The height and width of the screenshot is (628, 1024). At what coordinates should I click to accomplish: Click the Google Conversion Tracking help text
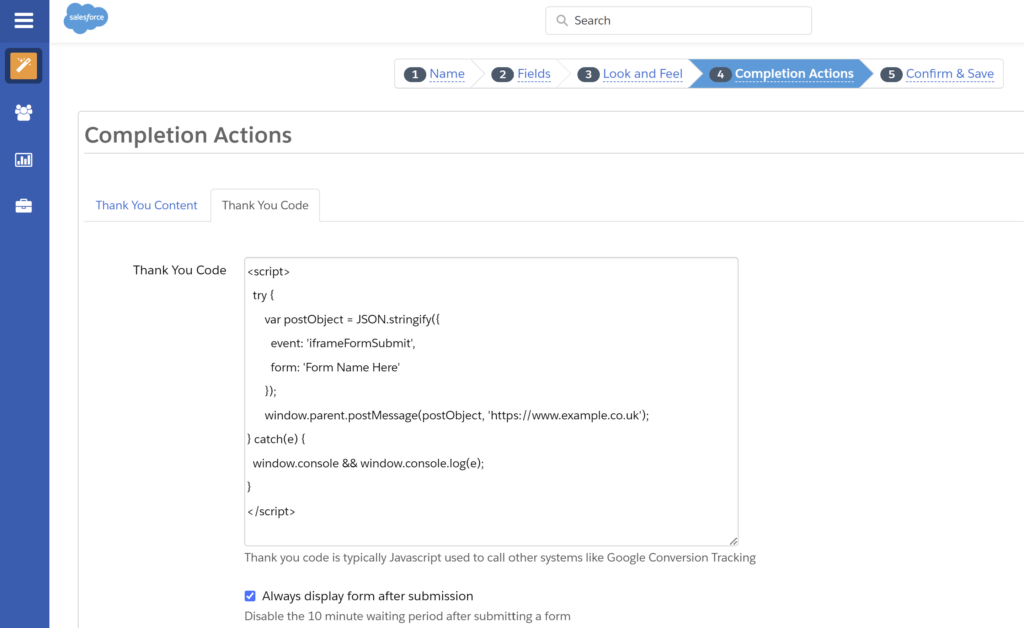coord(500,557)
